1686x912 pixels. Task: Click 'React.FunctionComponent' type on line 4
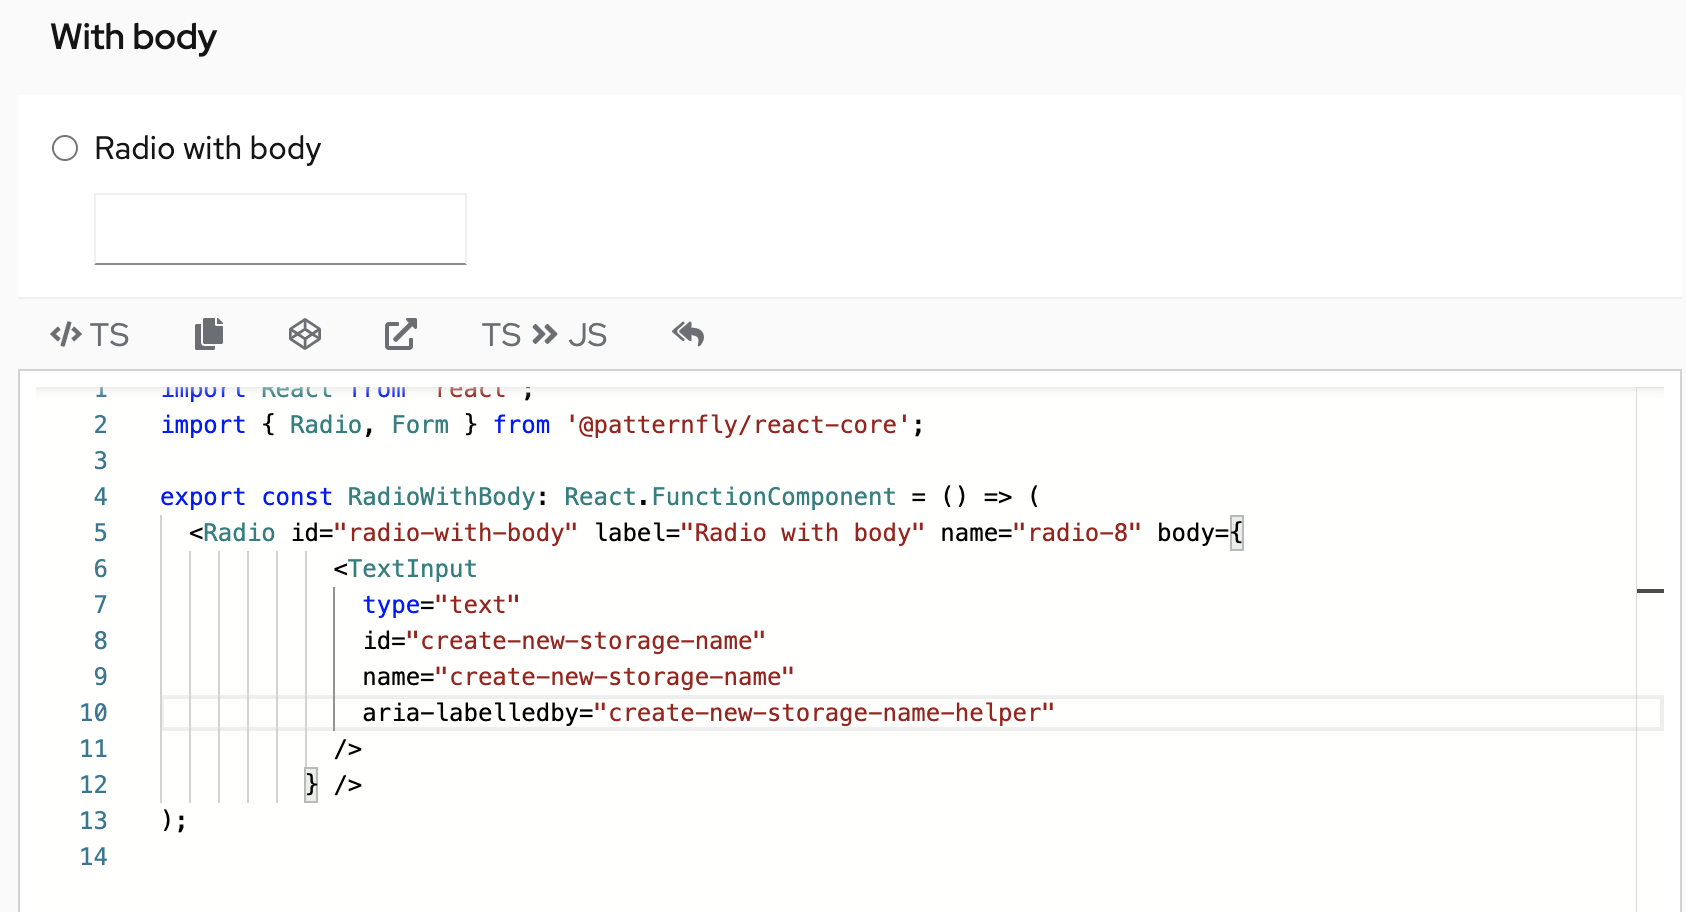tap(730, 497)
